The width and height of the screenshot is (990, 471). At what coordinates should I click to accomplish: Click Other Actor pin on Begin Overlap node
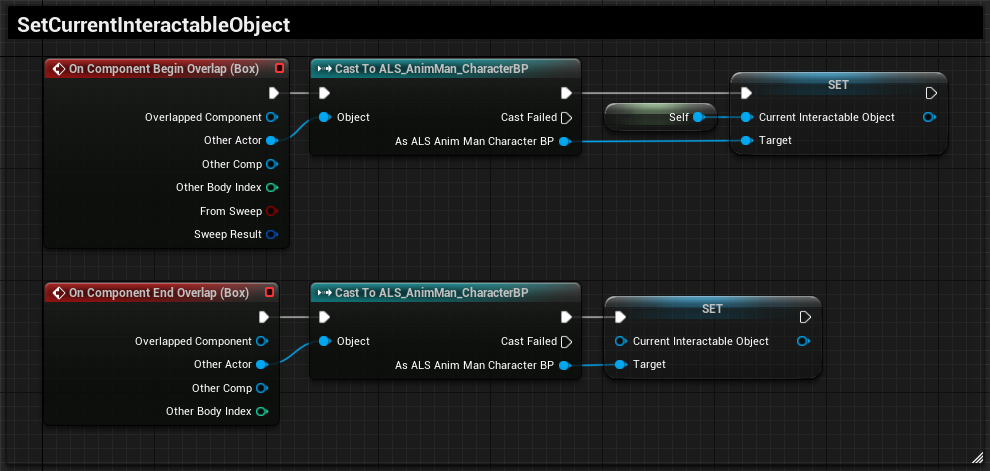click(x=271, y=141)
